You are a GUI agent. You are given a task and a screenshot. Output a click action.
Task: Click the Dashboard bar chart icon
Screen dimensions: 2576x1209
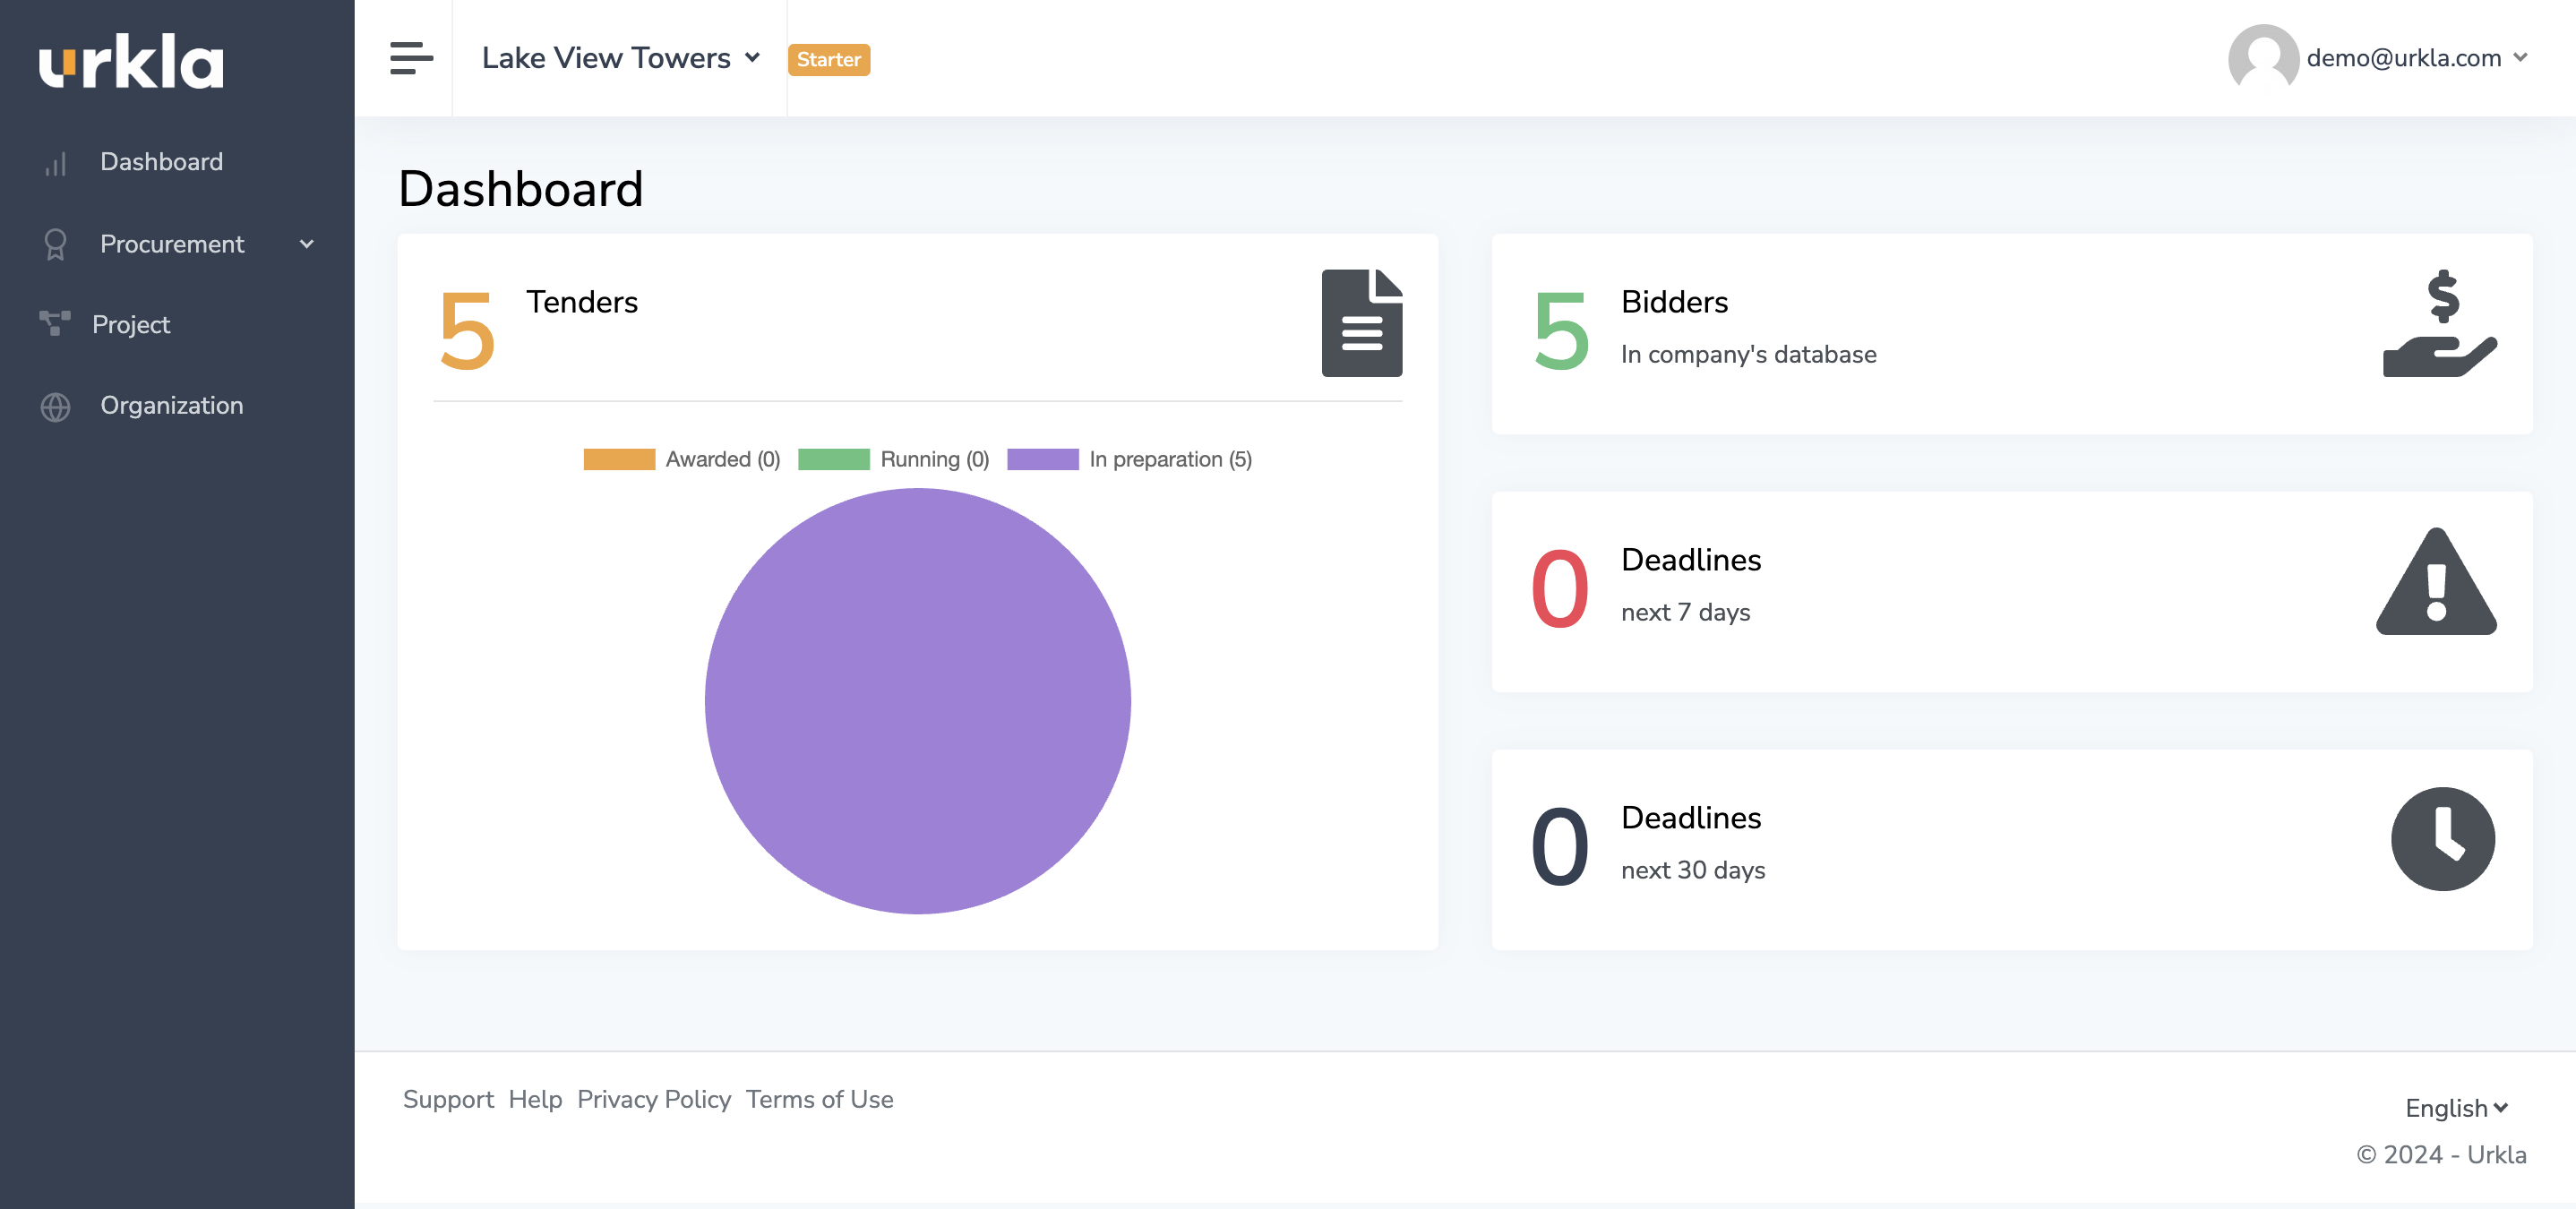click(x=55, y=163)
